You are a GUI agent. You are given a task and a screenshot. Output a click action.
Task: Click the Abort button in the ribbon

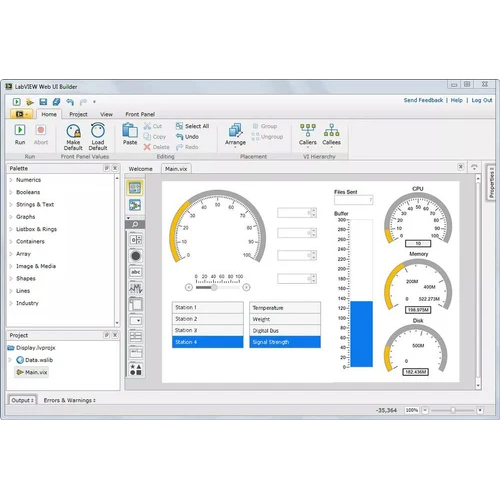pyautogui.click(x=41, y=134)
